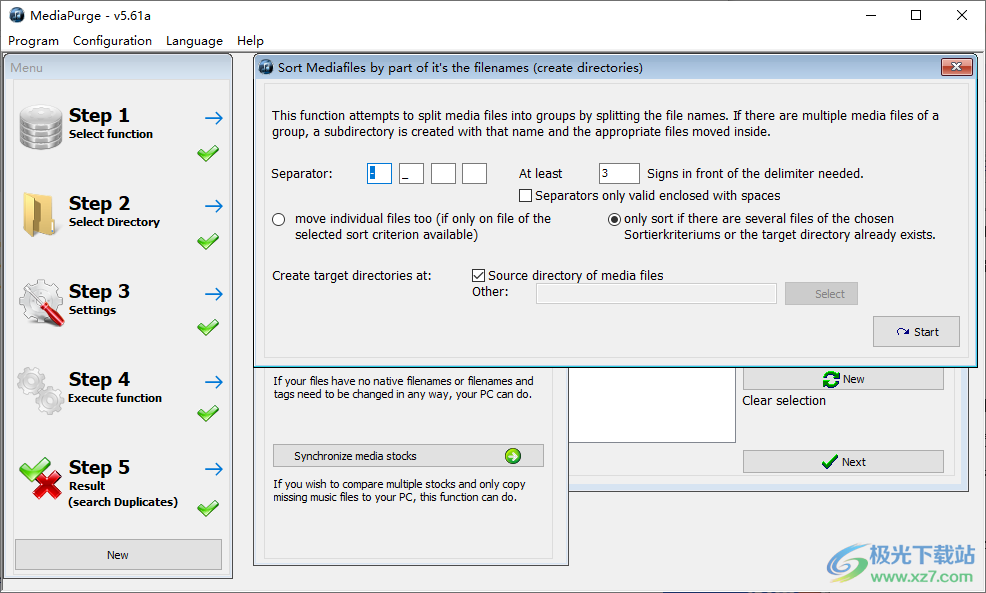Click the Step 2 Select Directory label

click(x=114, y=222)
